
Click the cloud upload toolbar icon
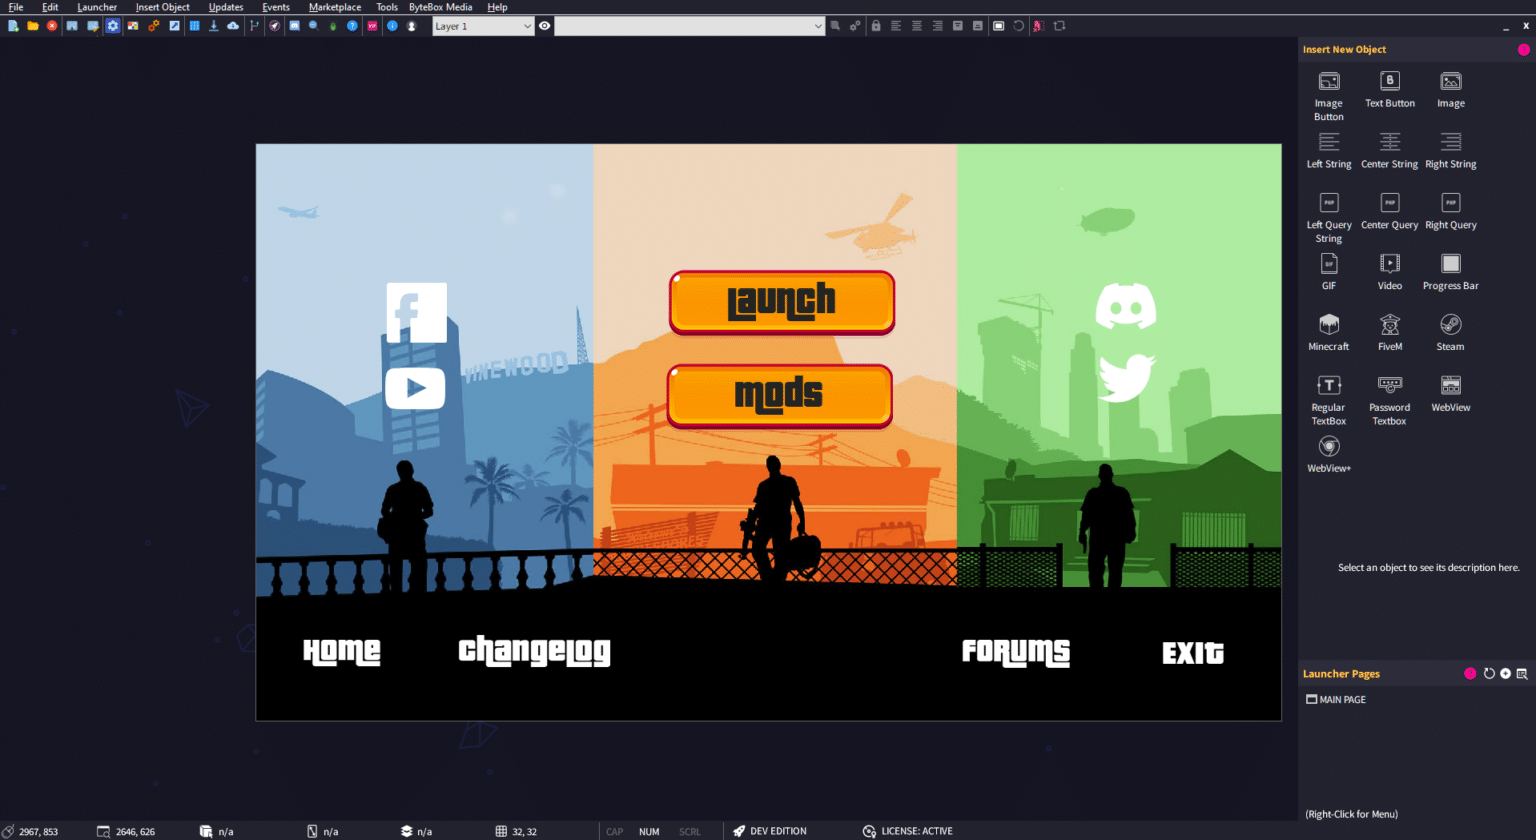(x=232, y=25)
